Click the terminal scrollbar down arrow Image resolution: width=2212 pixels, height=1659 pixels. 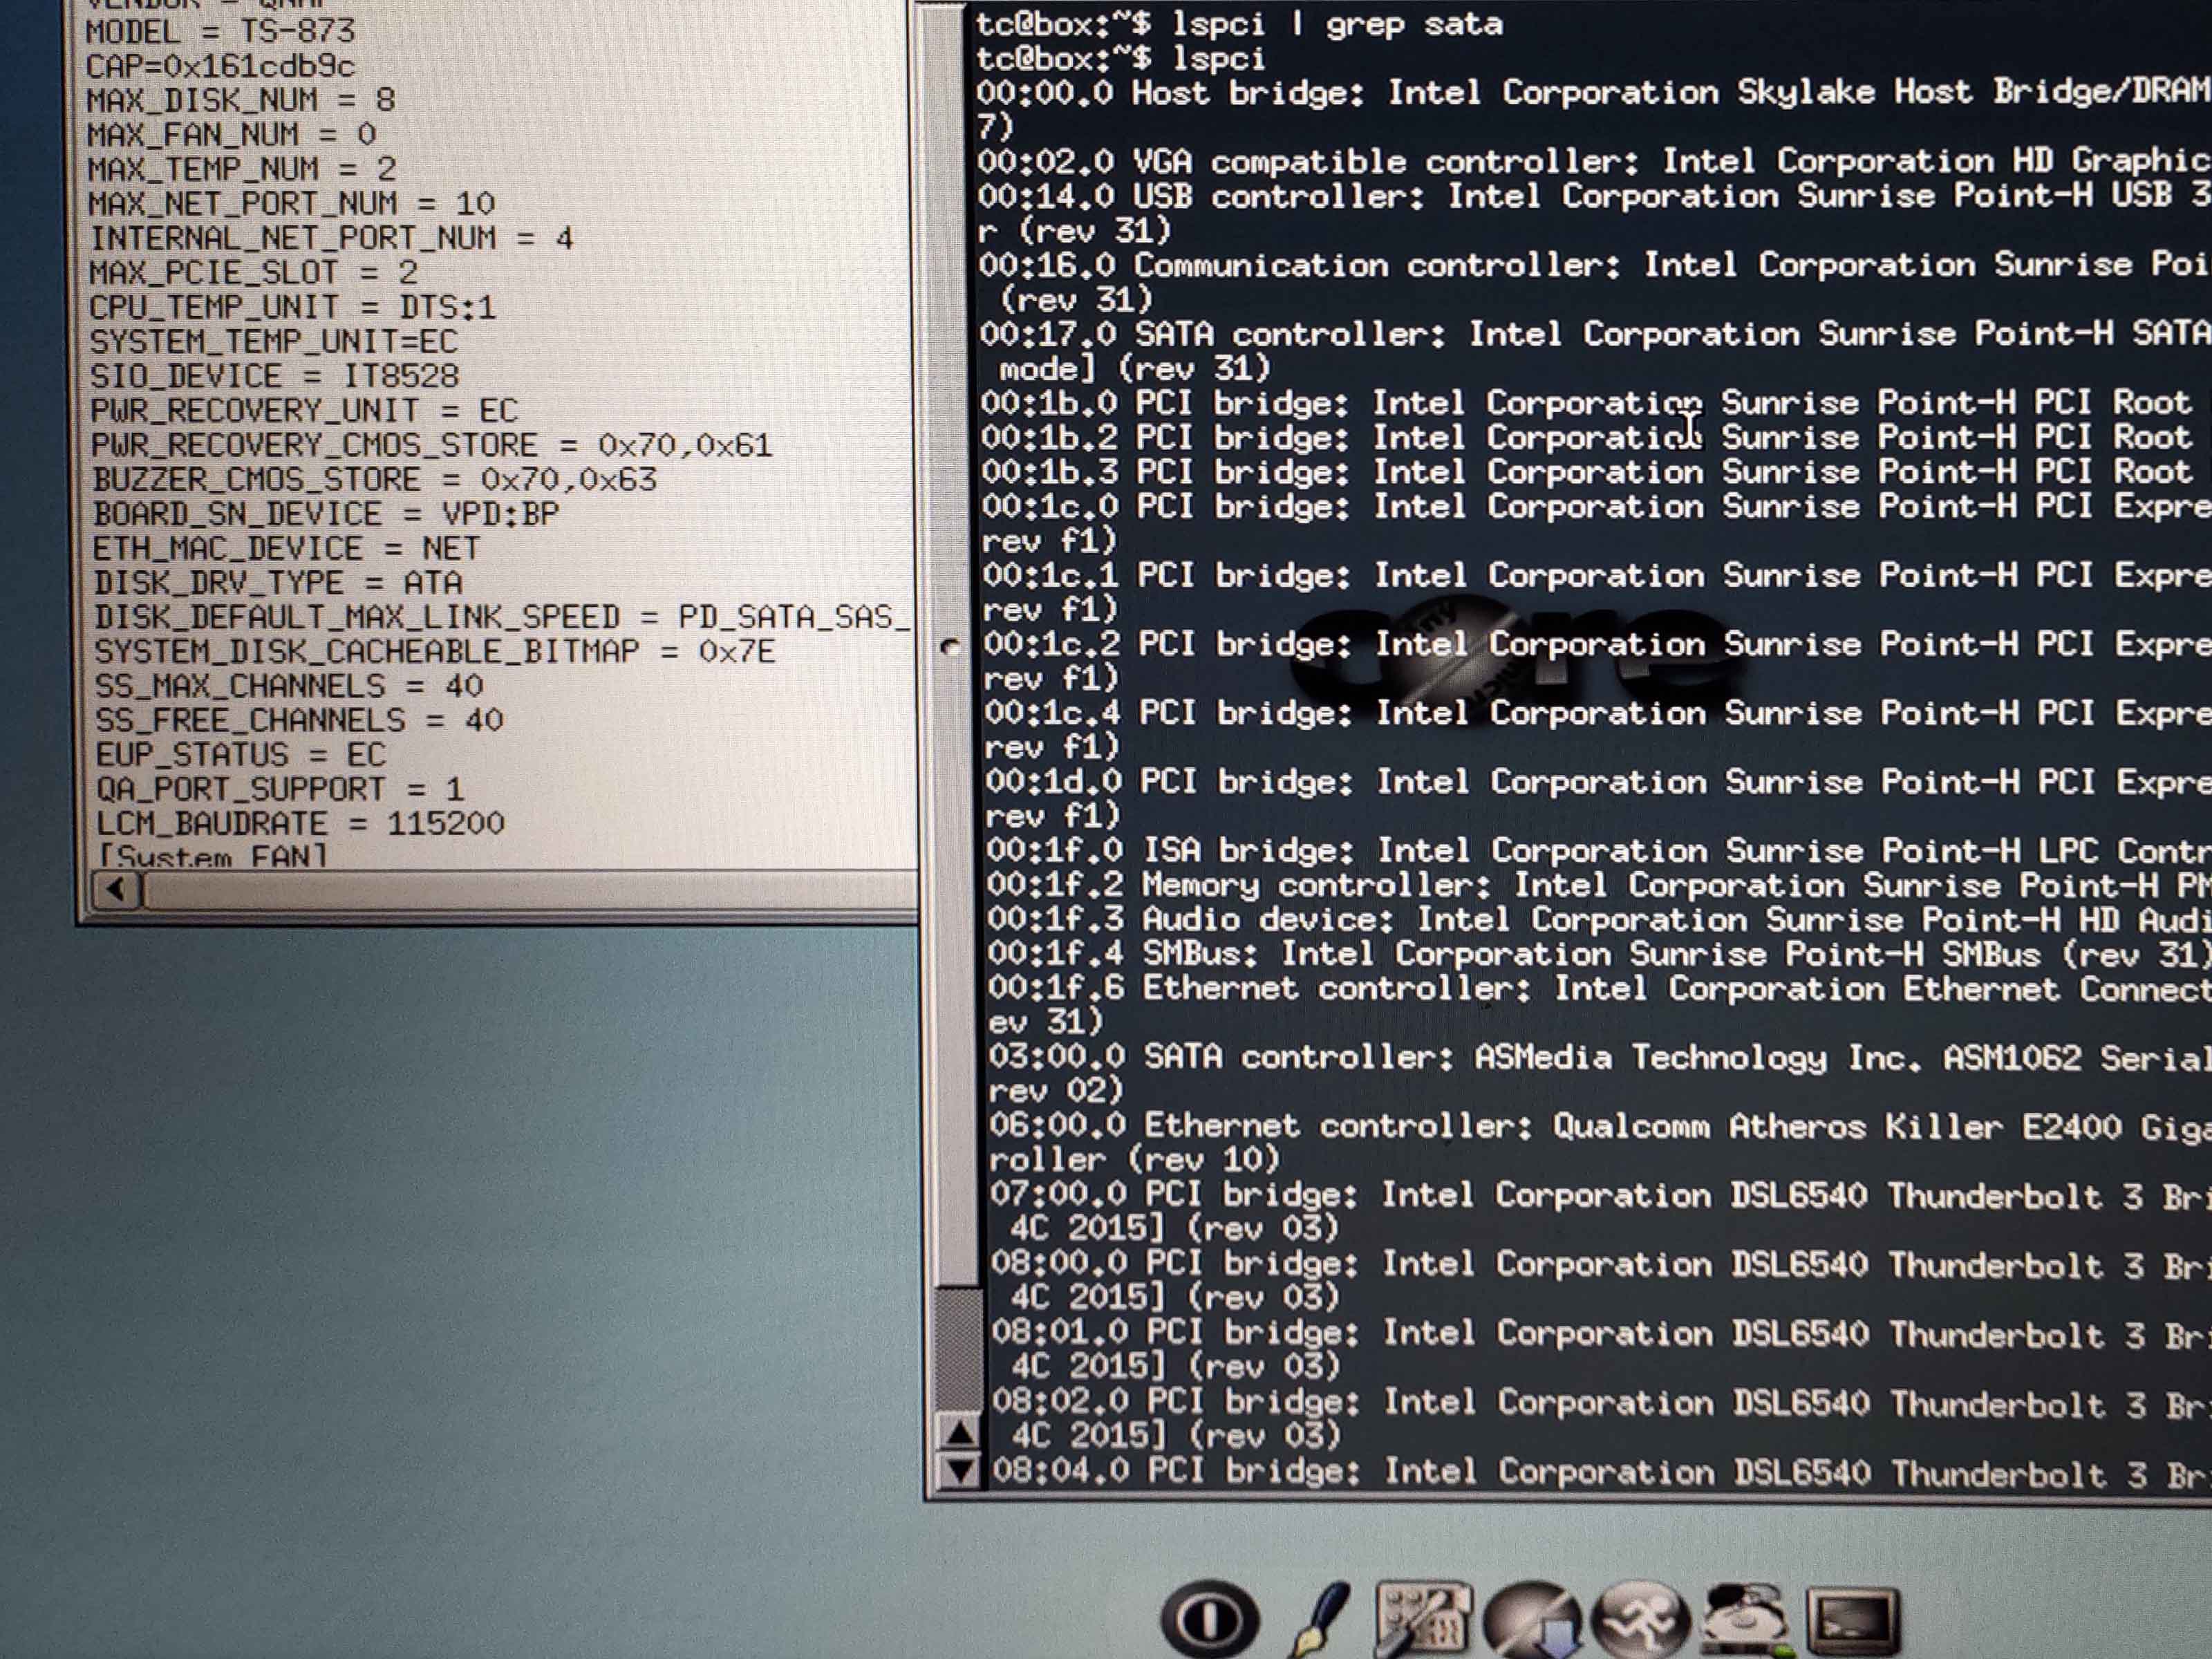click(960, 1471)
